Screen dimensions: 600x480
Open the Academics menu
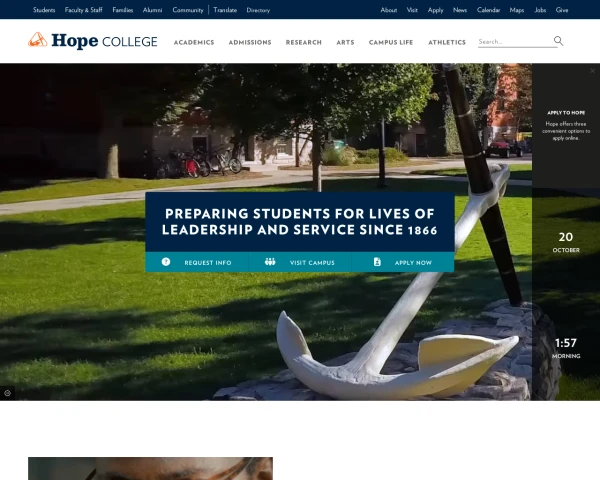(194, 42)
